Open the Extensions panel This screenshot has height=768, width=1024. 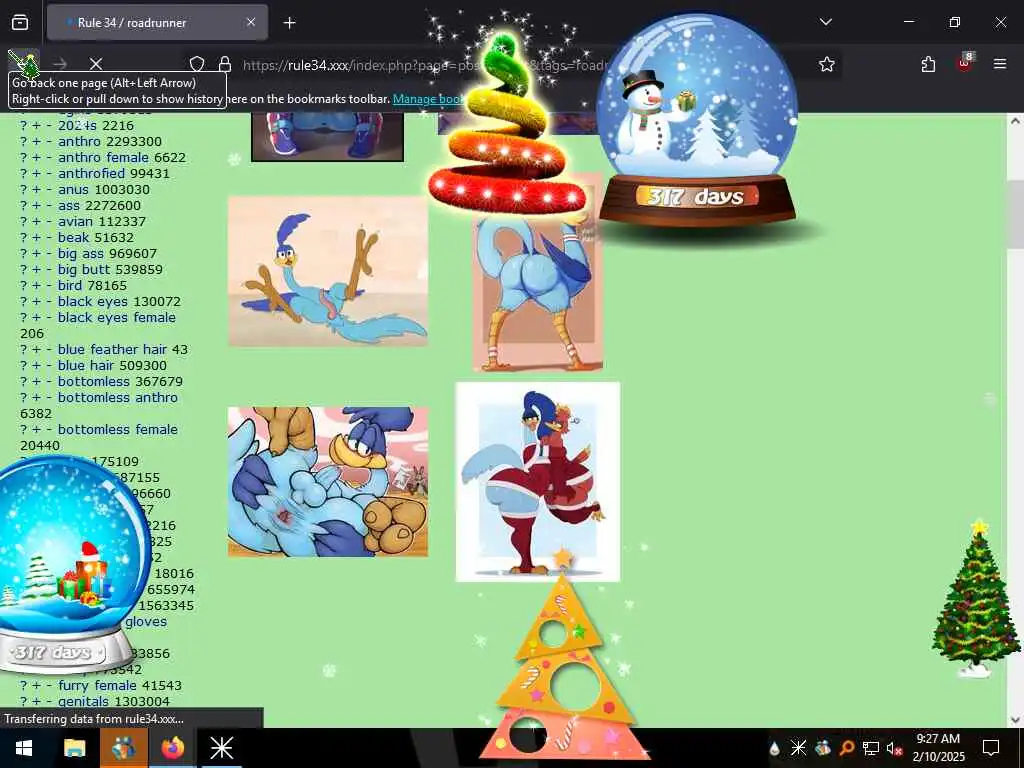coord(928,64)
